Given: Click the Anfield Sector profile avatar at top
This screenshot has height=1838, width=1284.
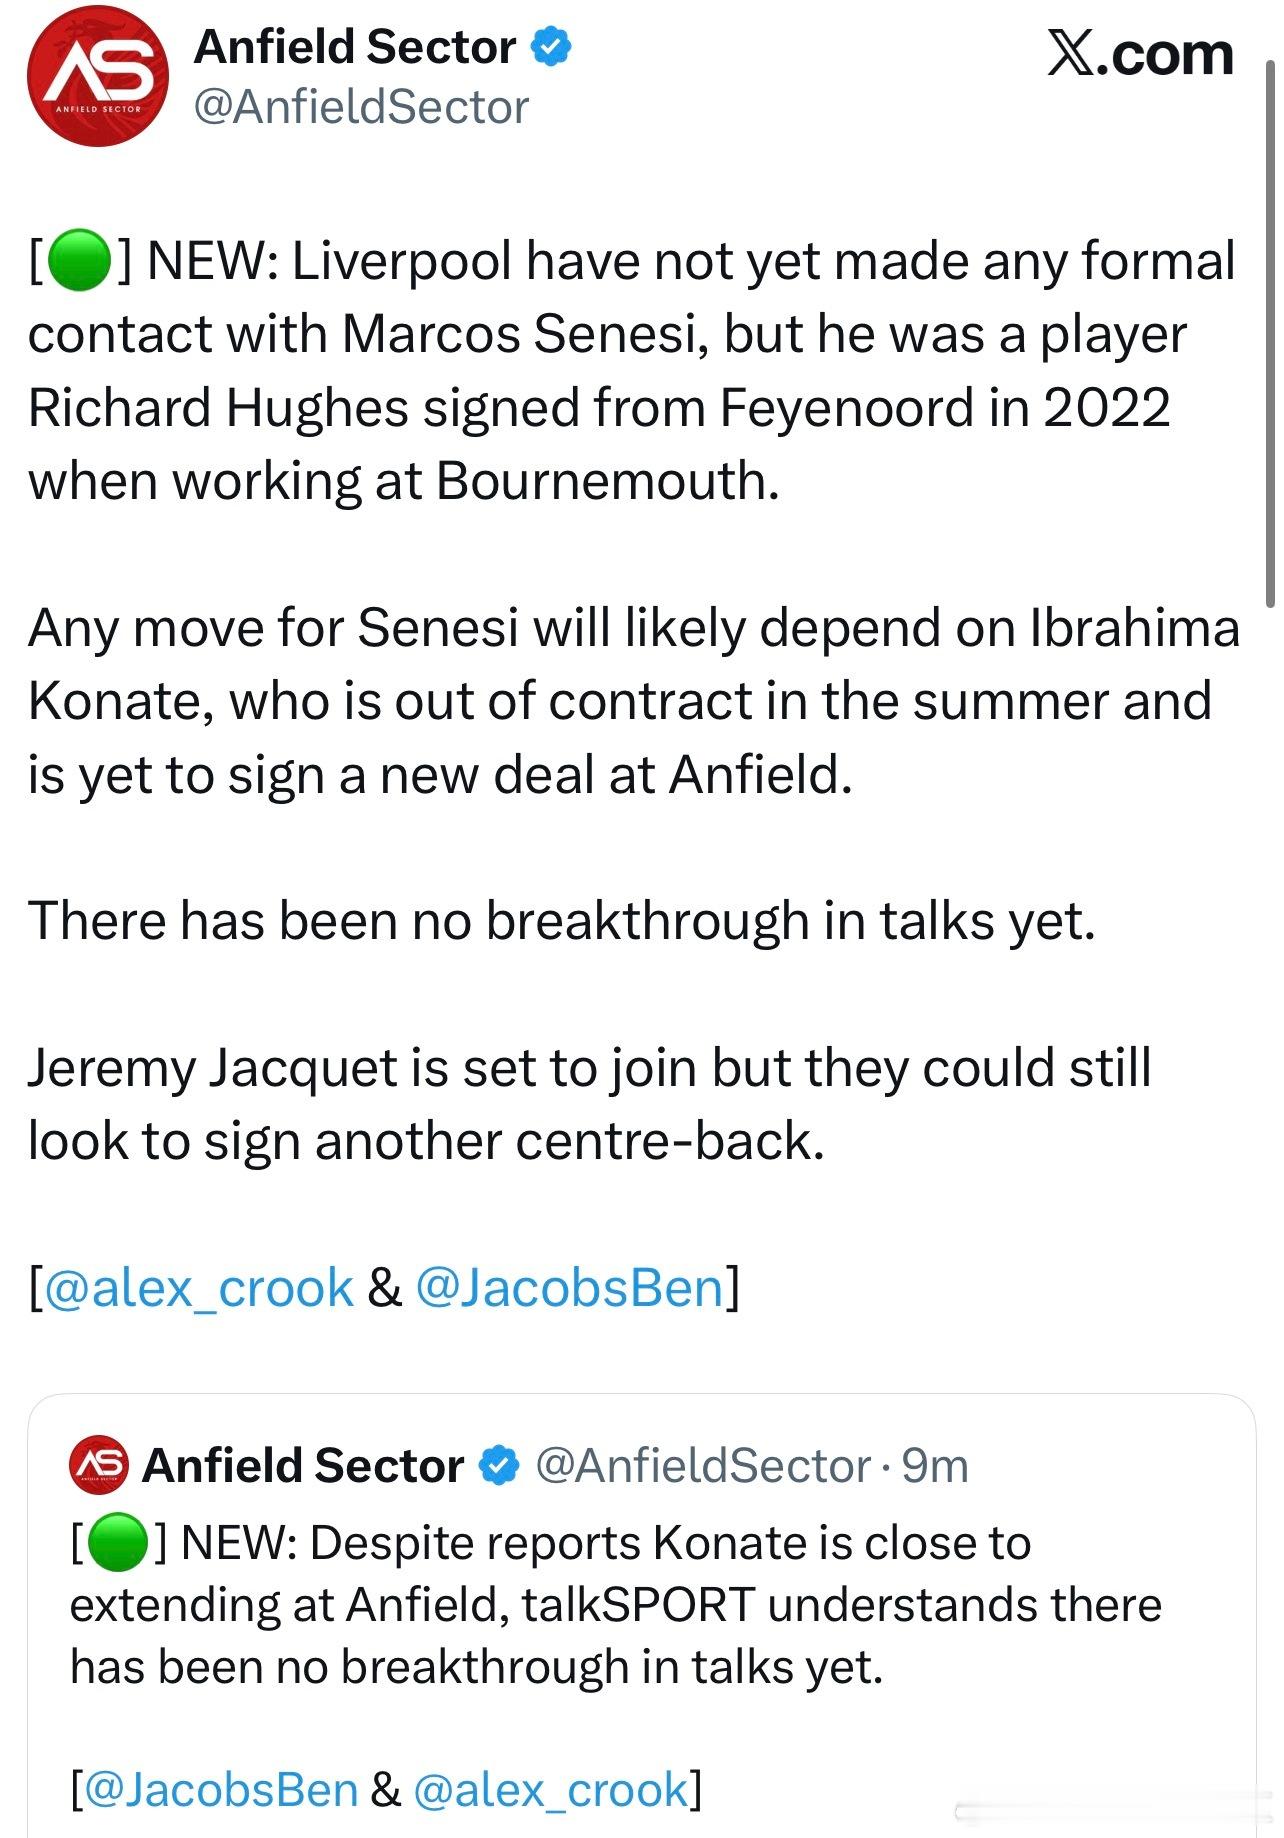Looking at the screenshot, I should [97, 77].
